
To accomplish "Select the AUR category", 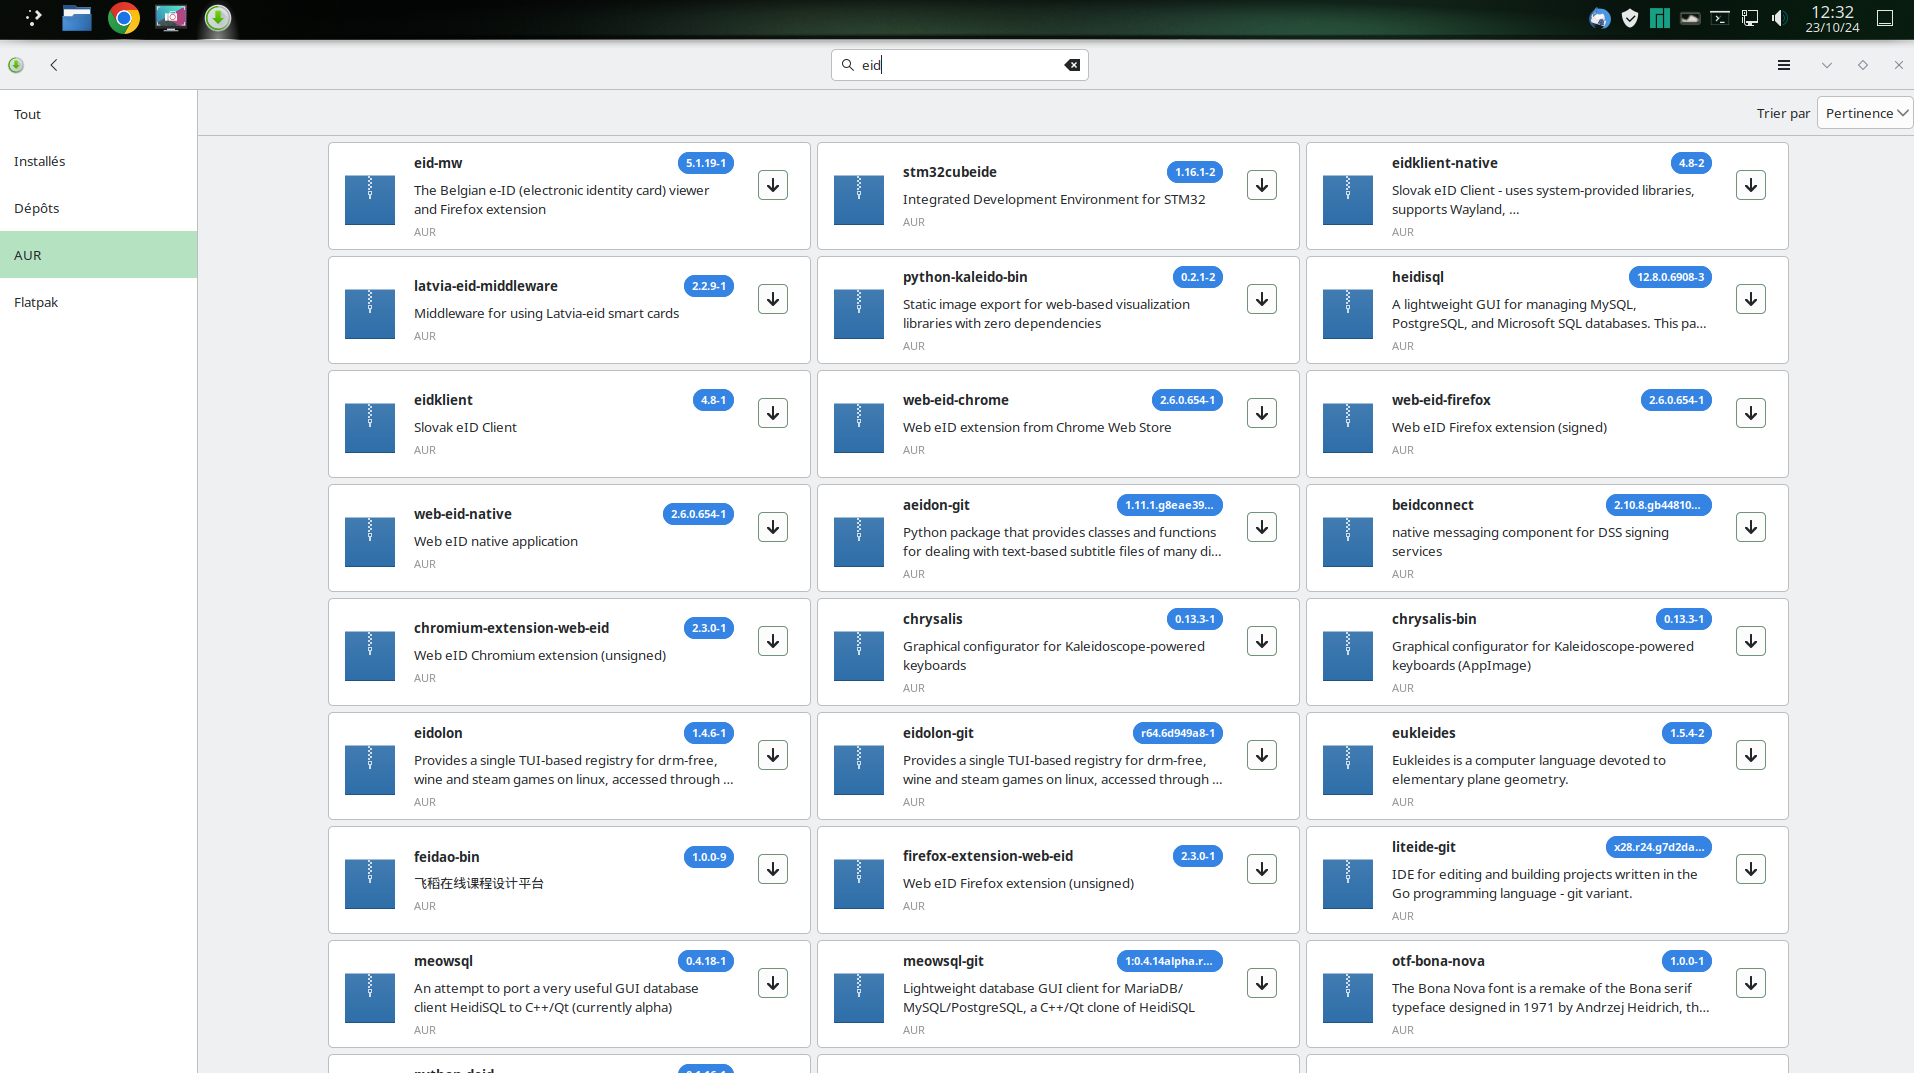I will (x=98, y=255).
